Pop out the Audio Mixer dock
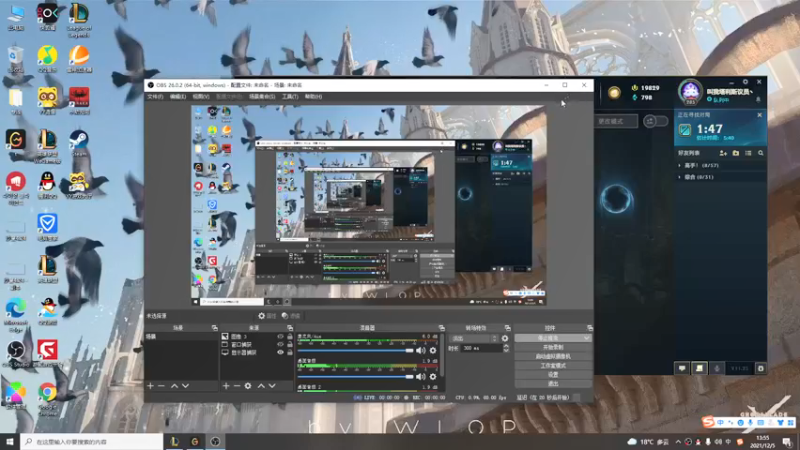The width and height of the screenshot is (800, 450). point(441,328)
